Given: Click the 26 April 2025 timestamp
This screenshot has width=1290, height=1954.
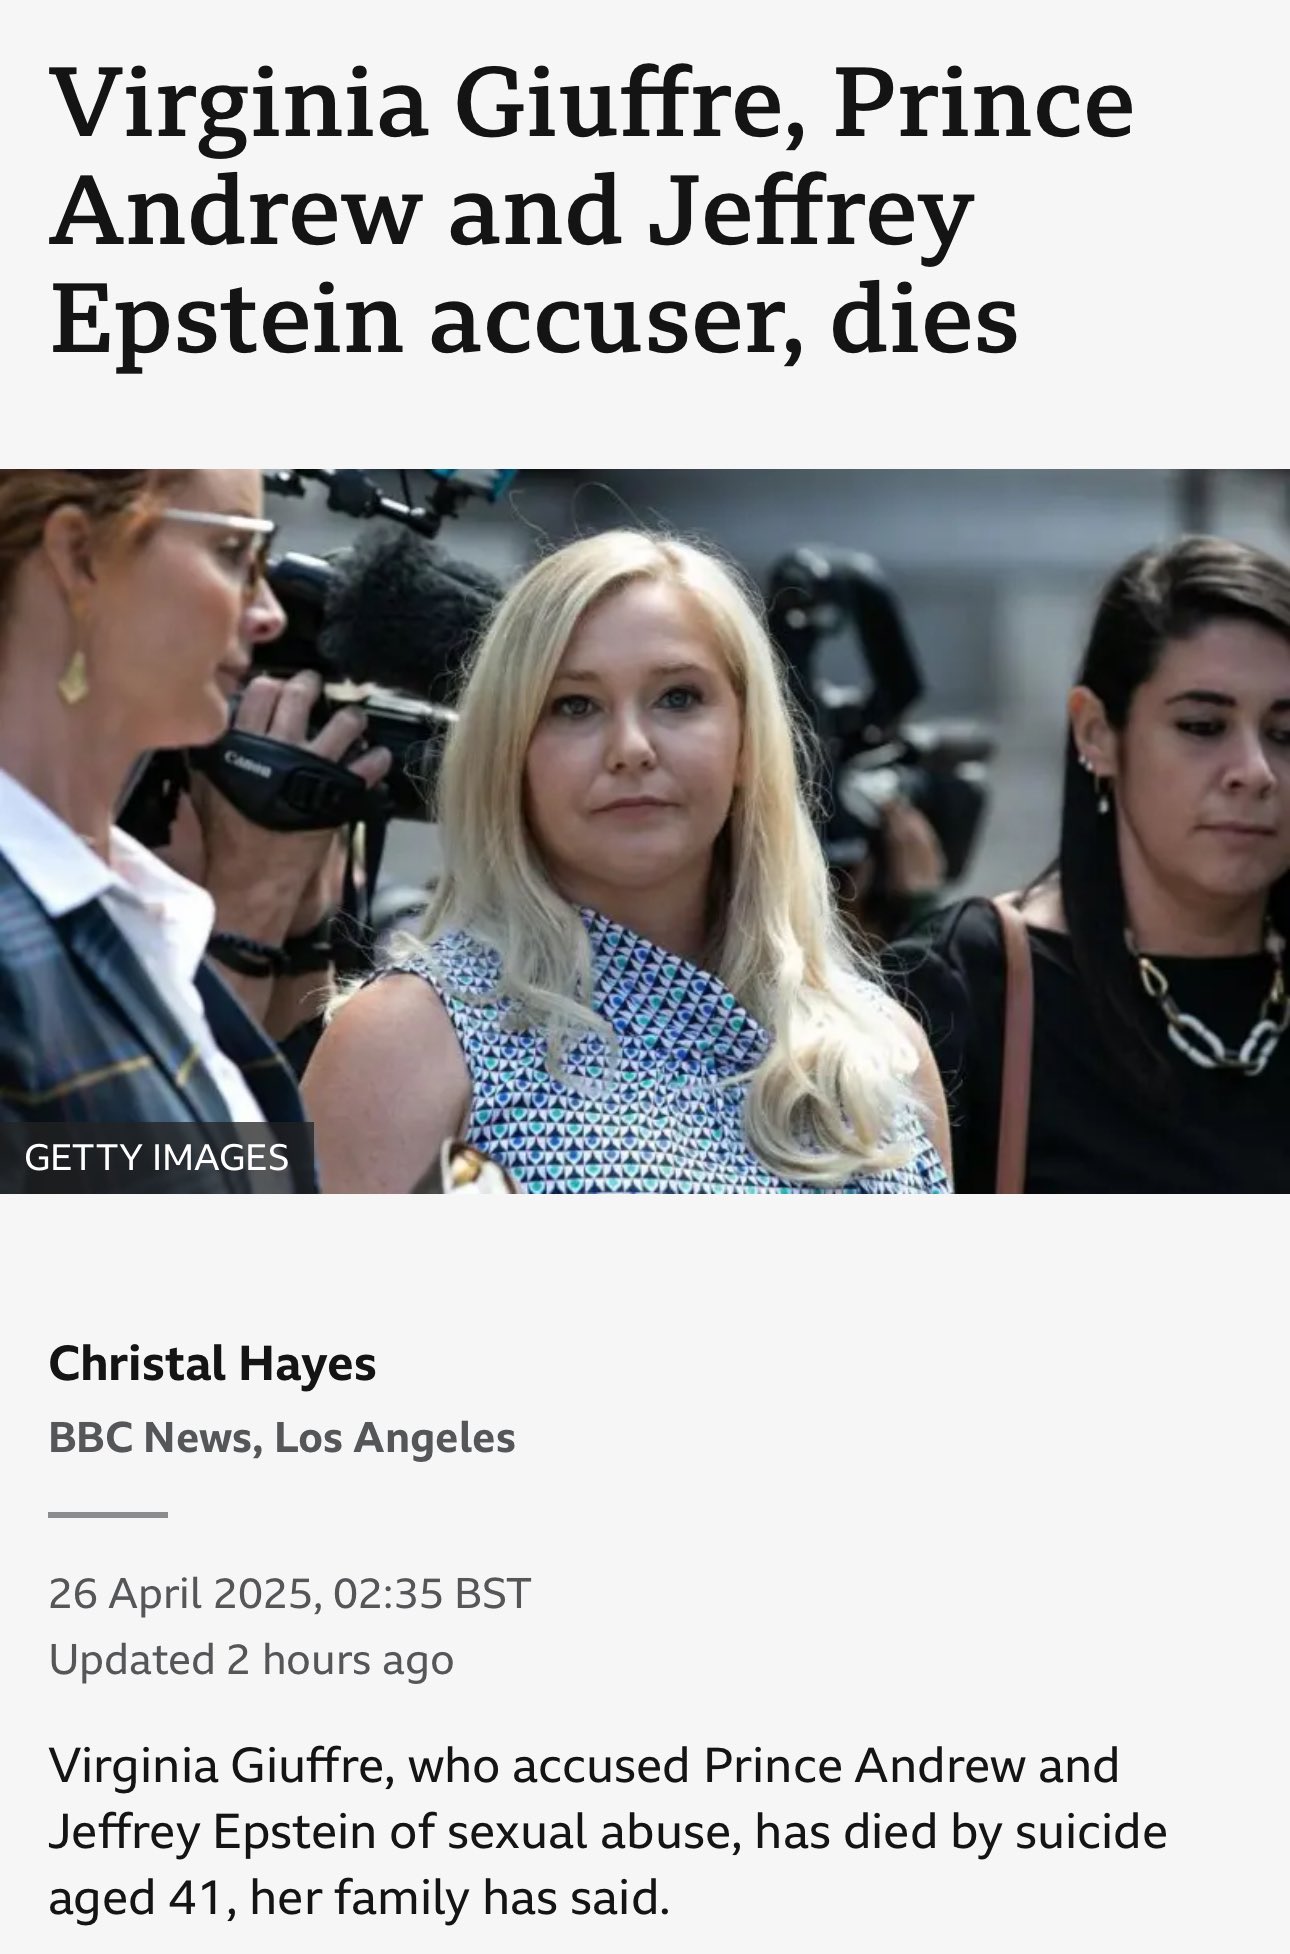Looking at the screenshot, I should point(289,1593).
